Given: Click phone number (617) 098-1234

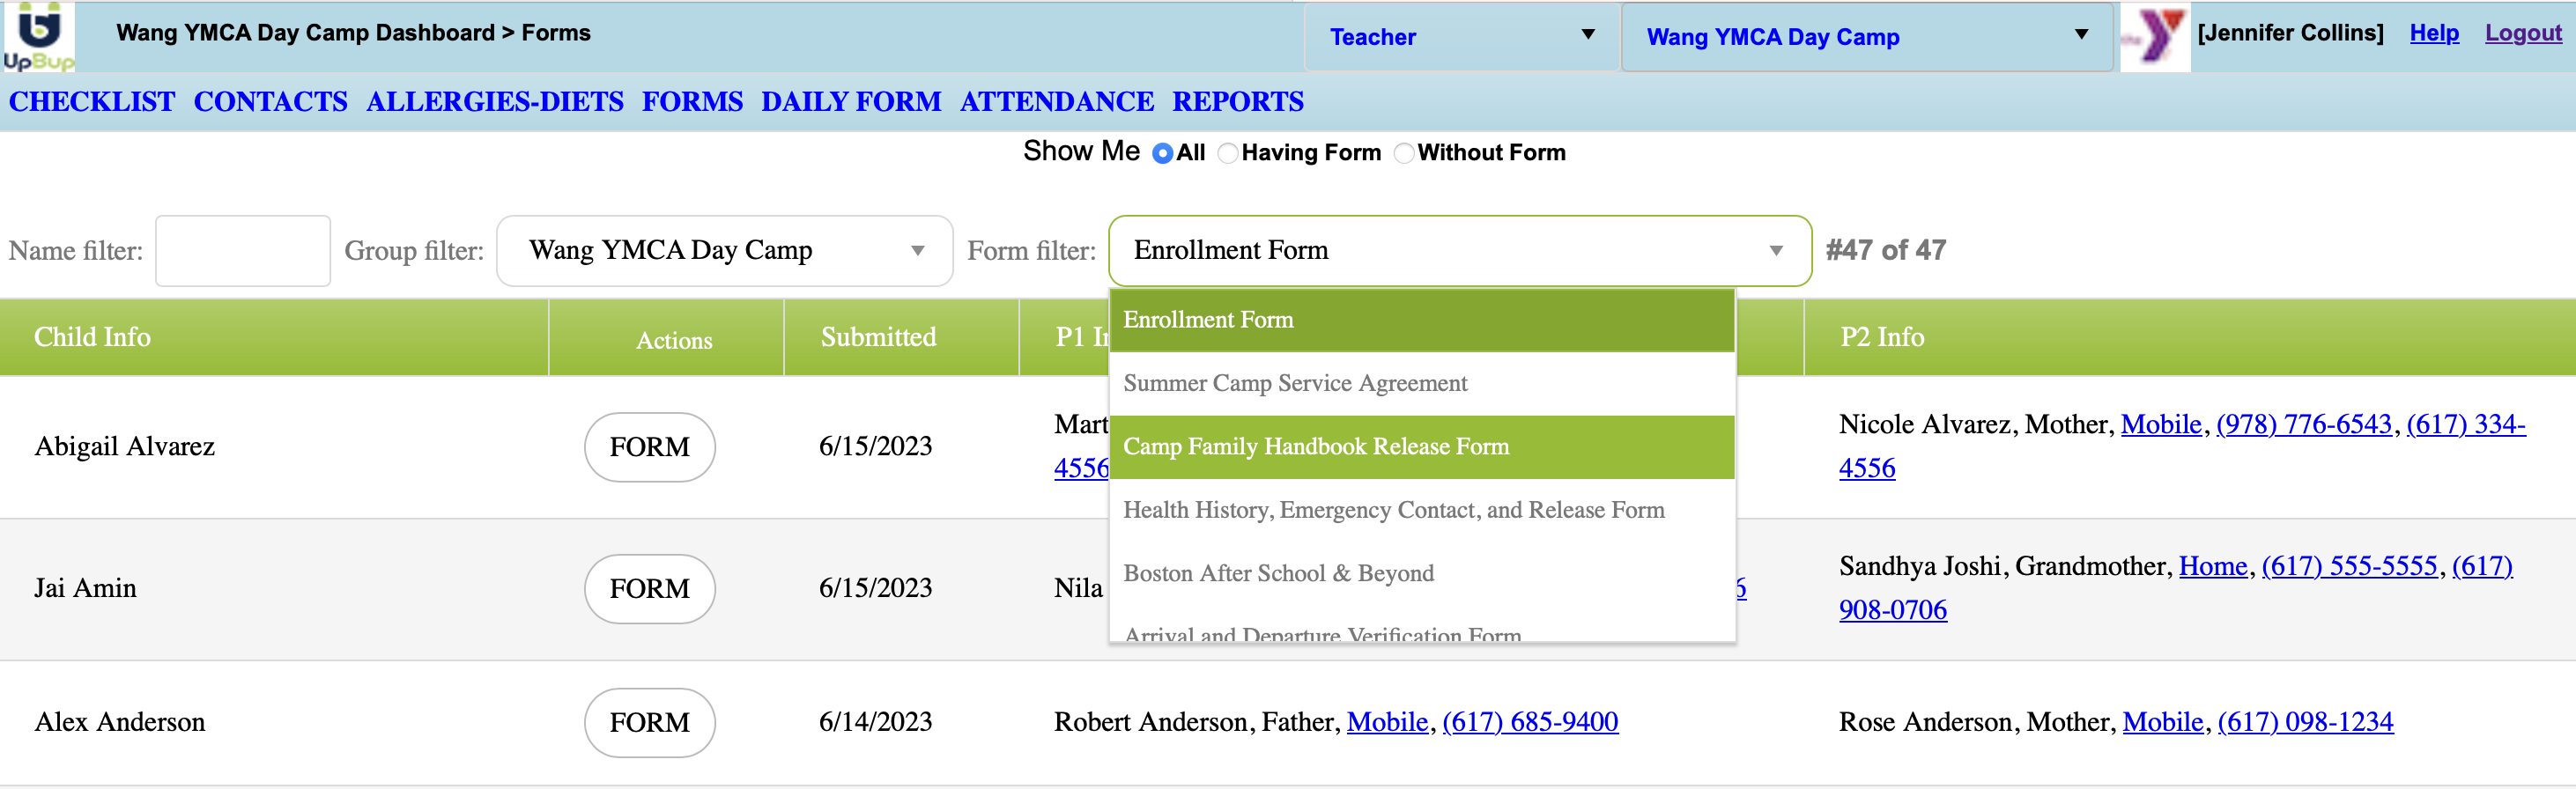Looking at the screenshot, I should [x=2305, y=722].
